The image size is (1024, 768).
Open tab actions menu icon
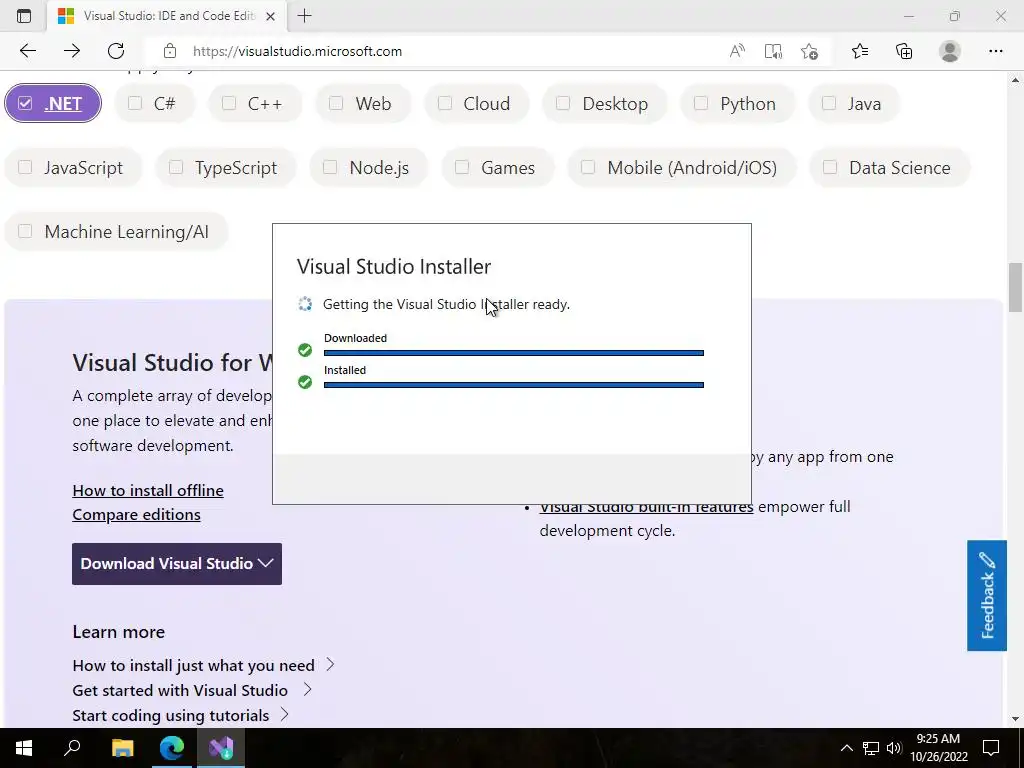tap(24, 16)
